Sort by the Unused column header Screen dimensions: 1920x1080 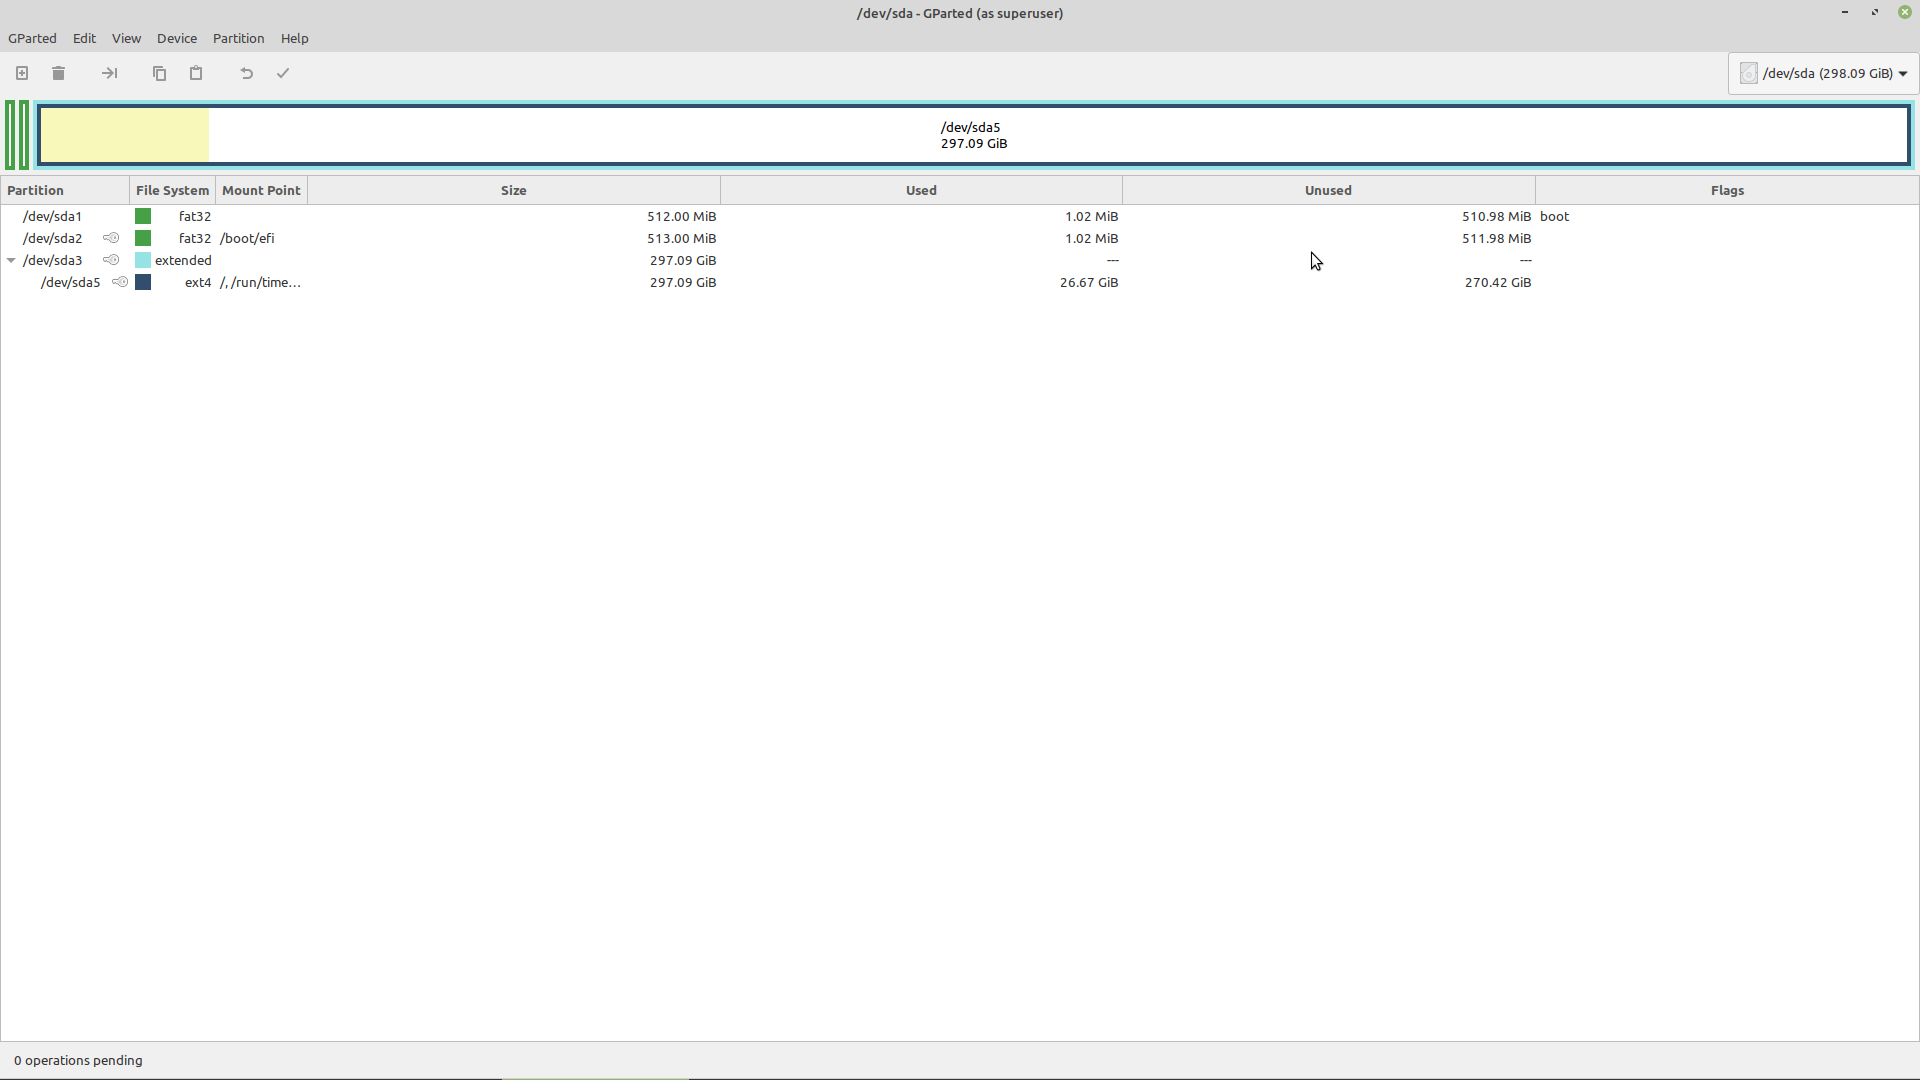[x=1327, y=190]
